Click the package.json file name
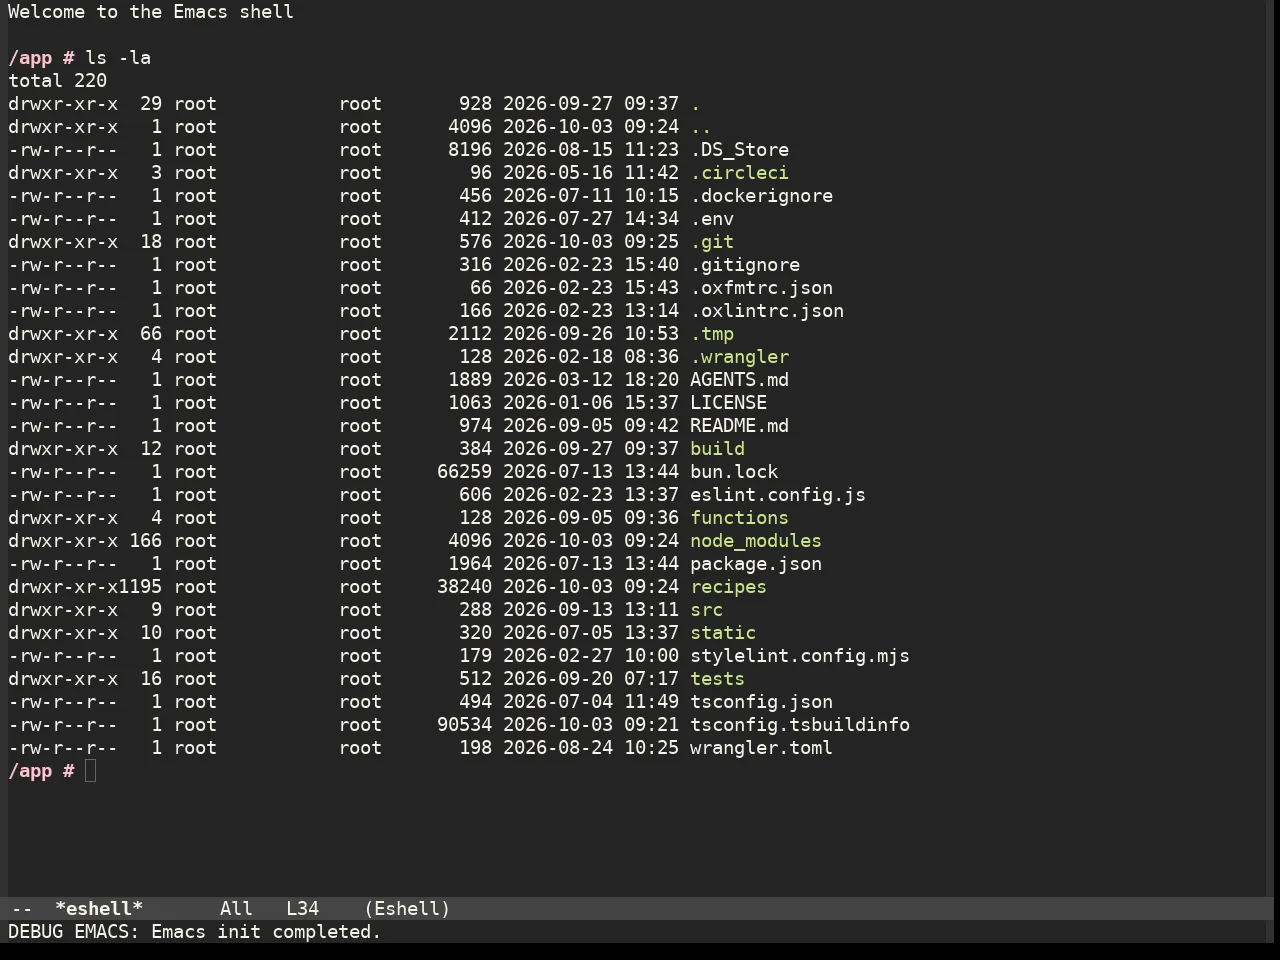Screen dimensions: 1280x960 click(x=756, y=564)
